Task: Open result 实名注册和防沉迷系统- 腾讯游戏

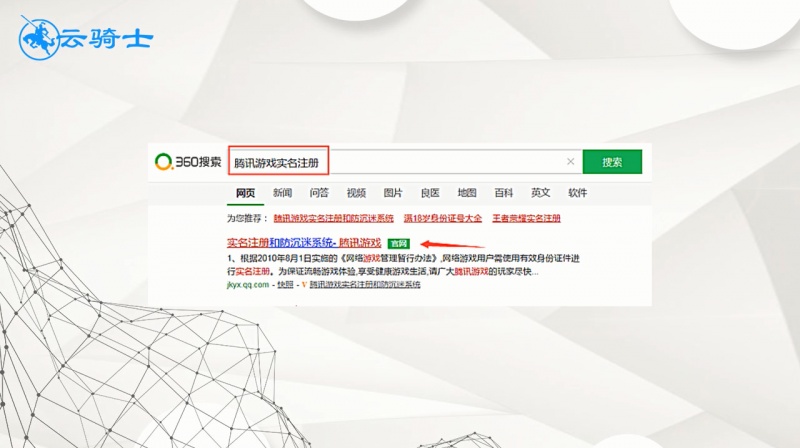Action: tap(304, 243)
